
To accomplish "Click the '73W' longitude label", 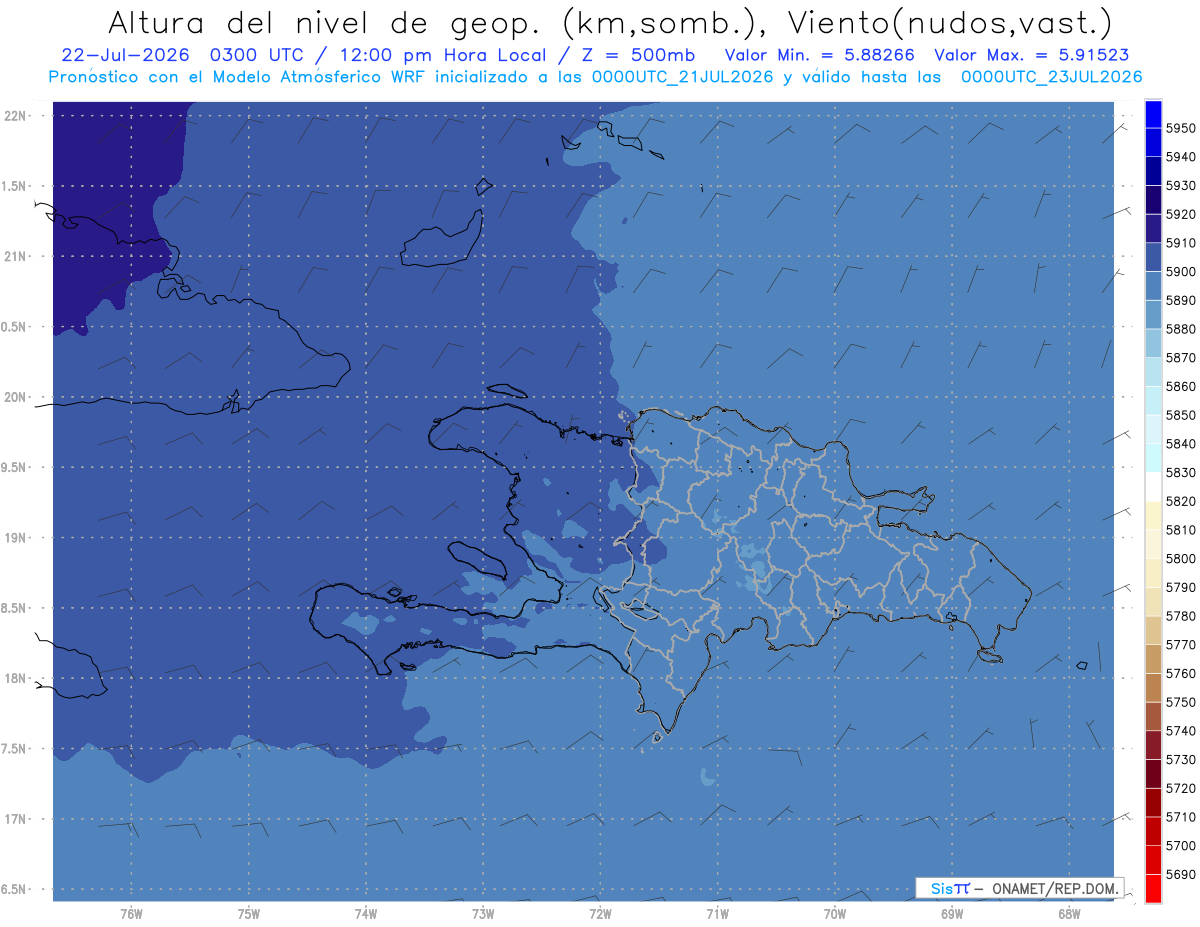I will pyautogui.click(x=483, y=914).
